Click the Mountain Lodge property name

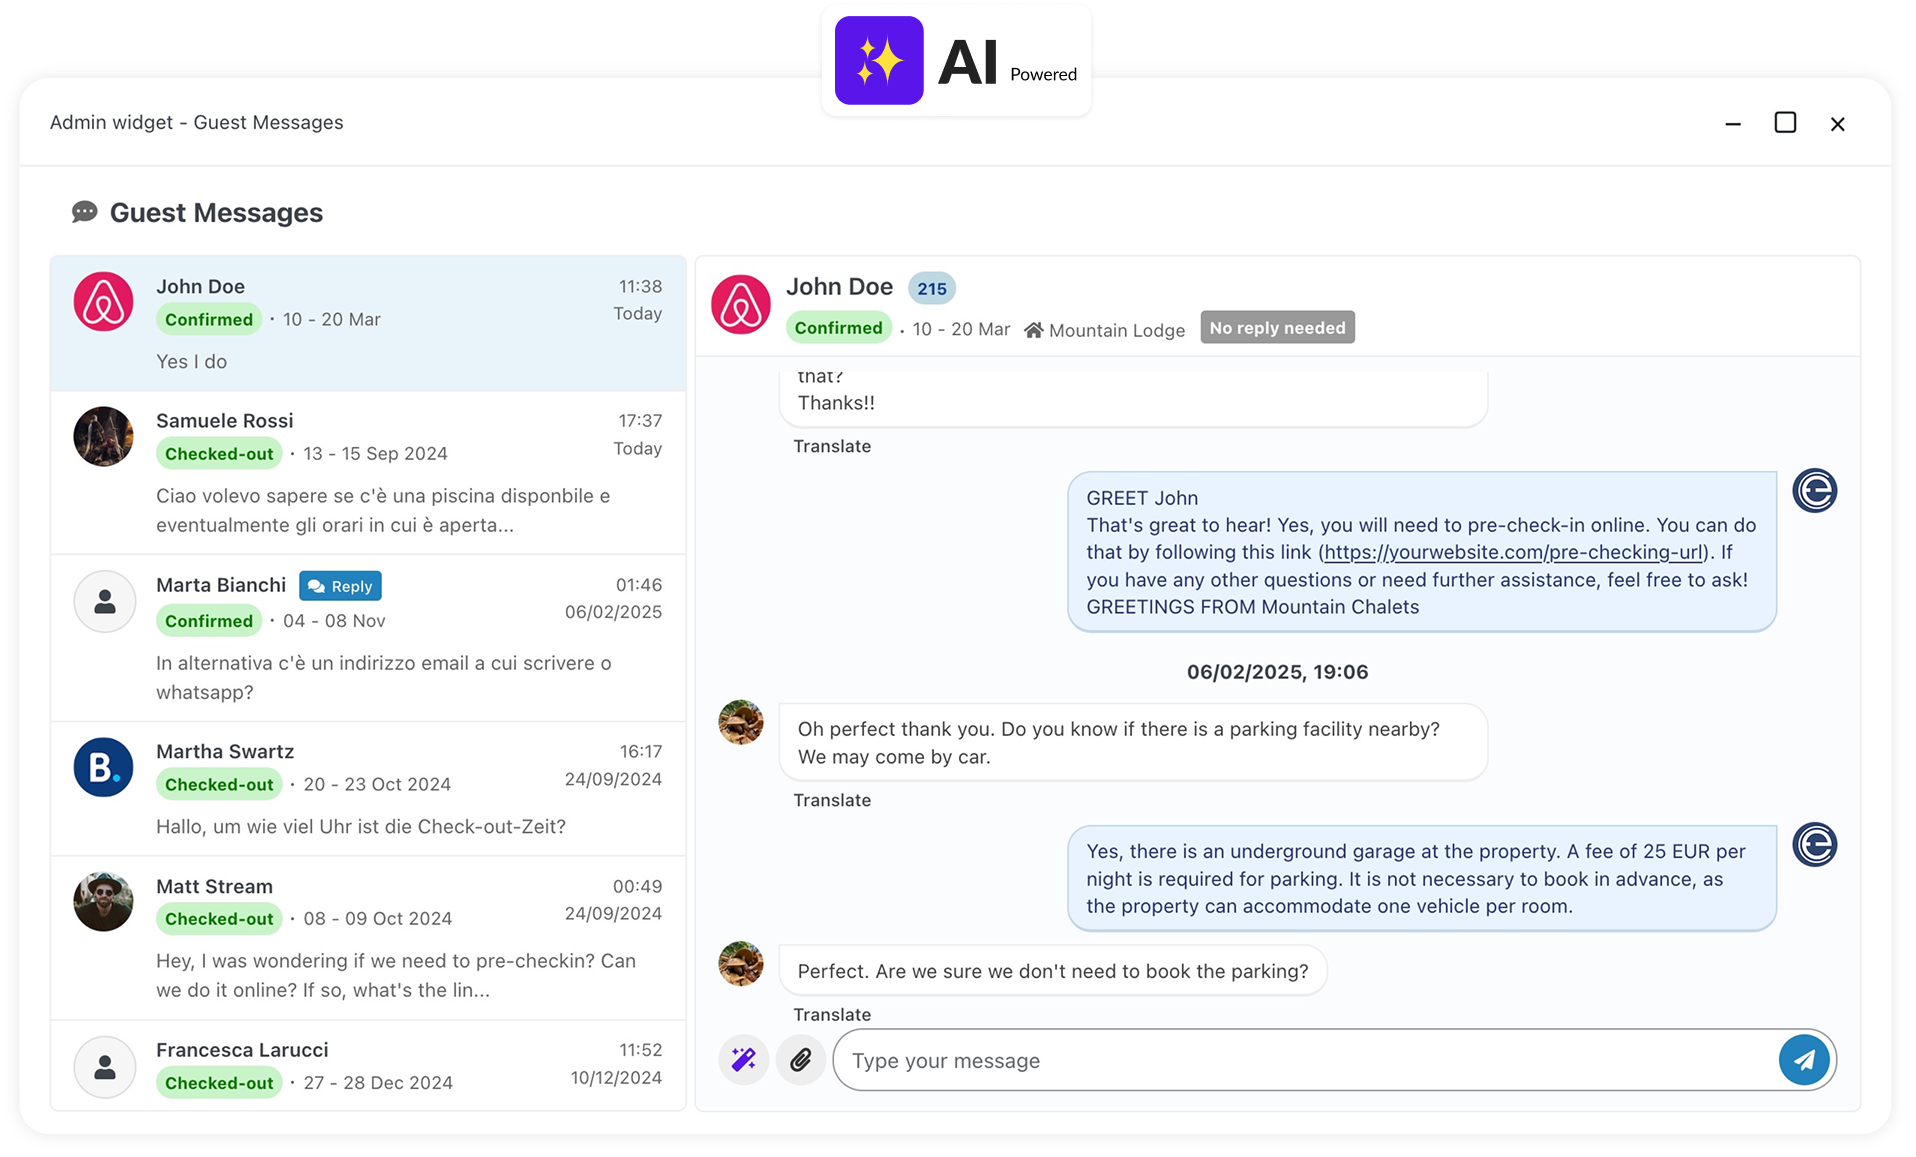click(x=1117, y=330)
